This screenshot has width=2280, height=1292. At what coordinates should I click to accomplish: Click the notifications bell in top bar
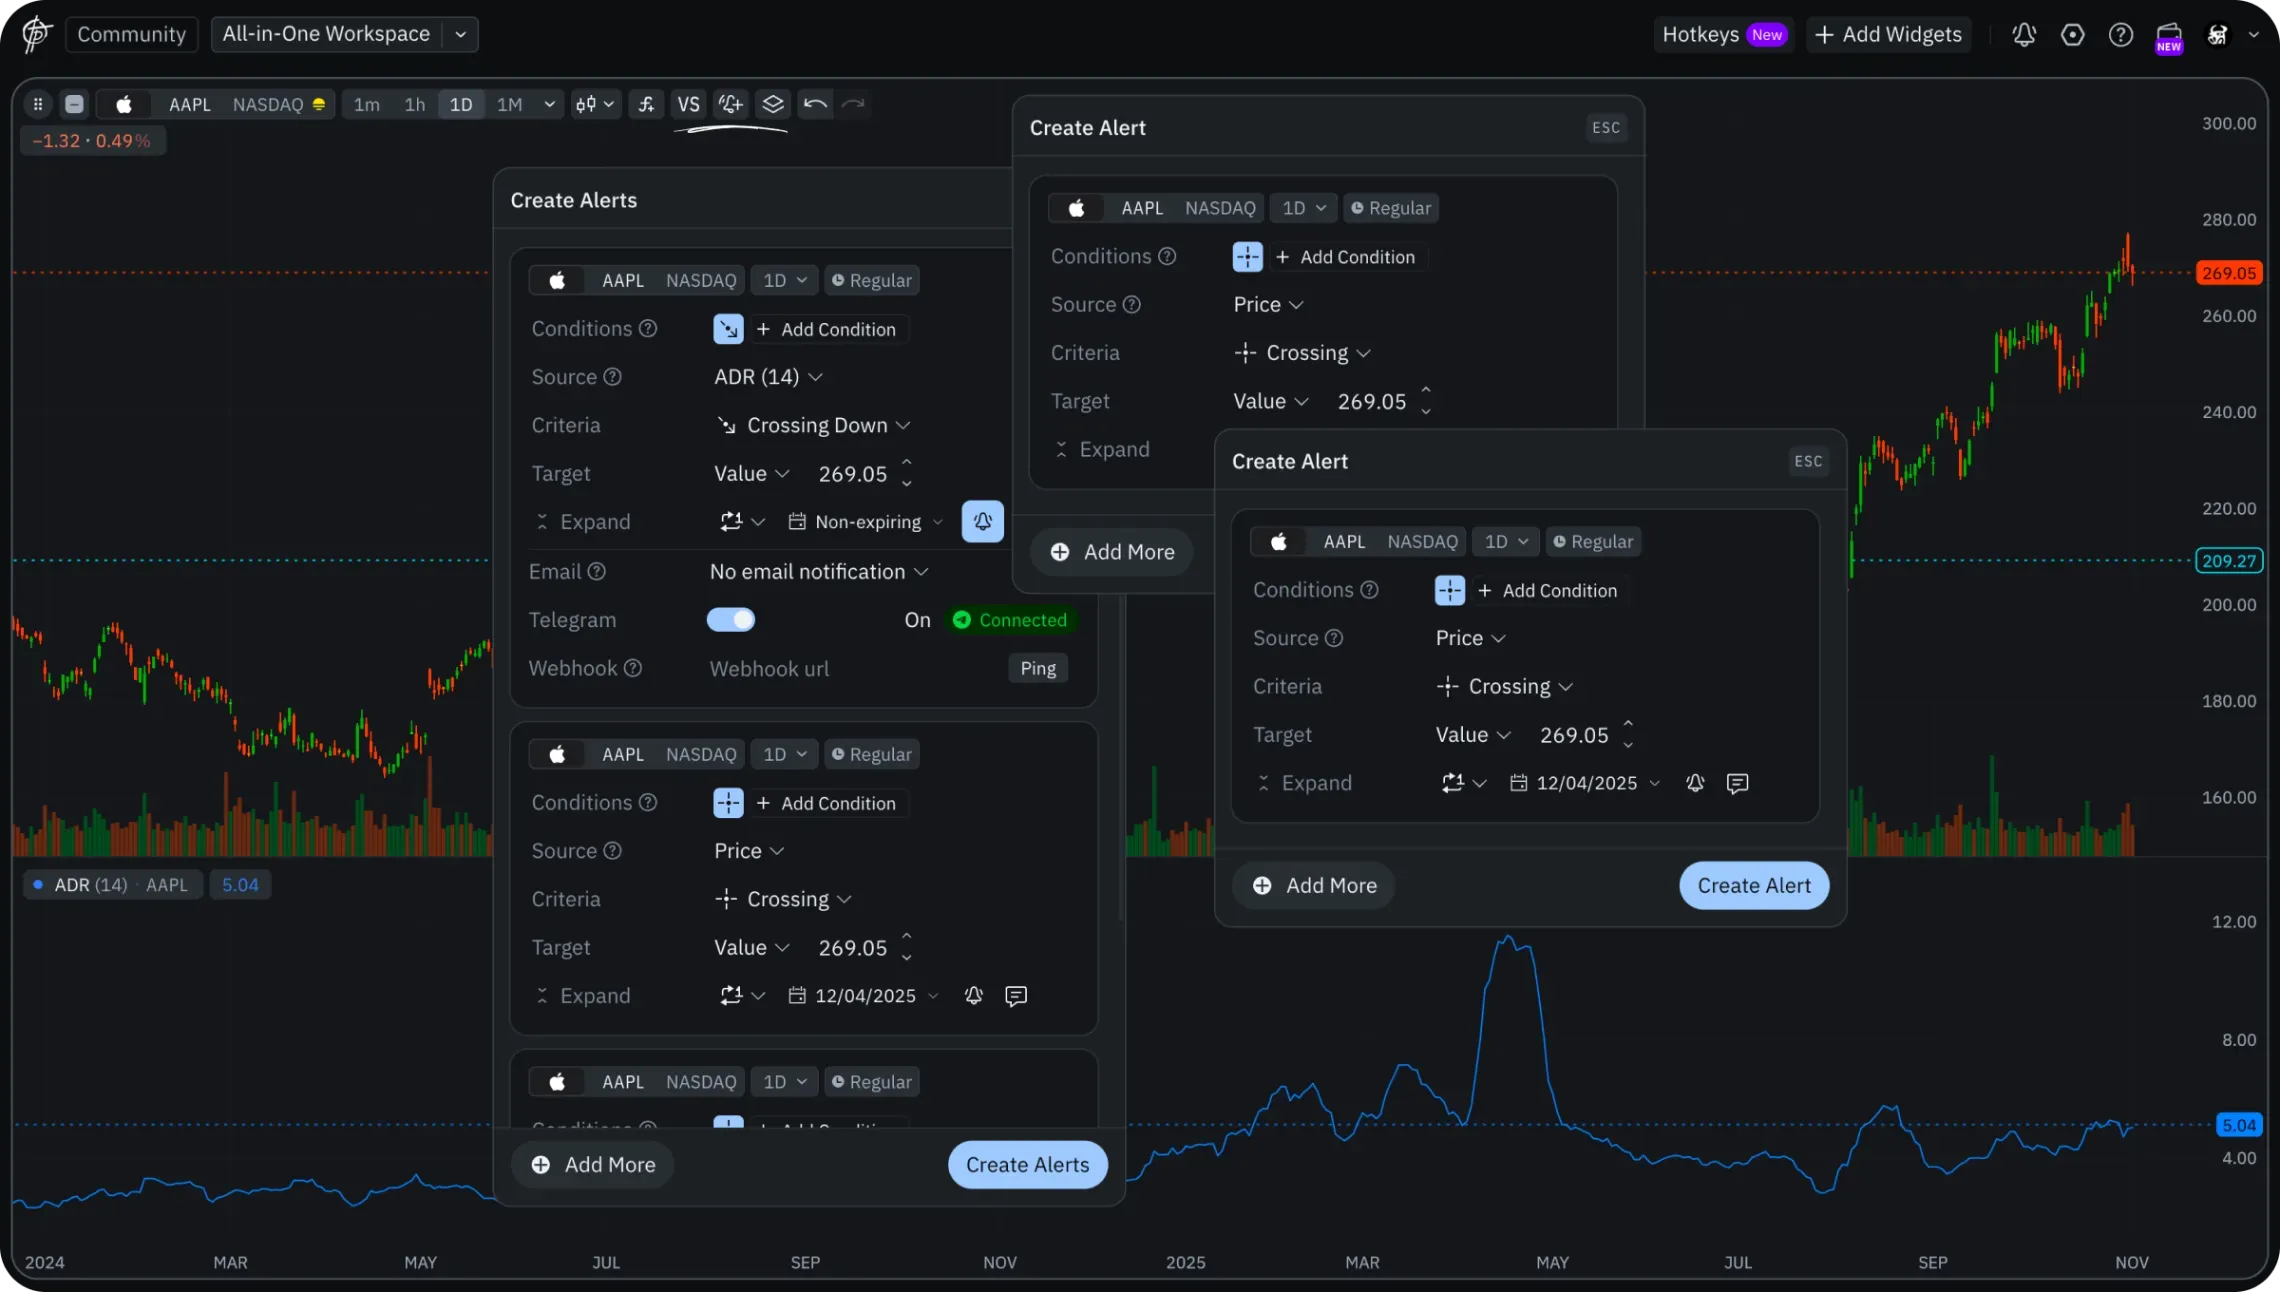tap(2024, 35)
